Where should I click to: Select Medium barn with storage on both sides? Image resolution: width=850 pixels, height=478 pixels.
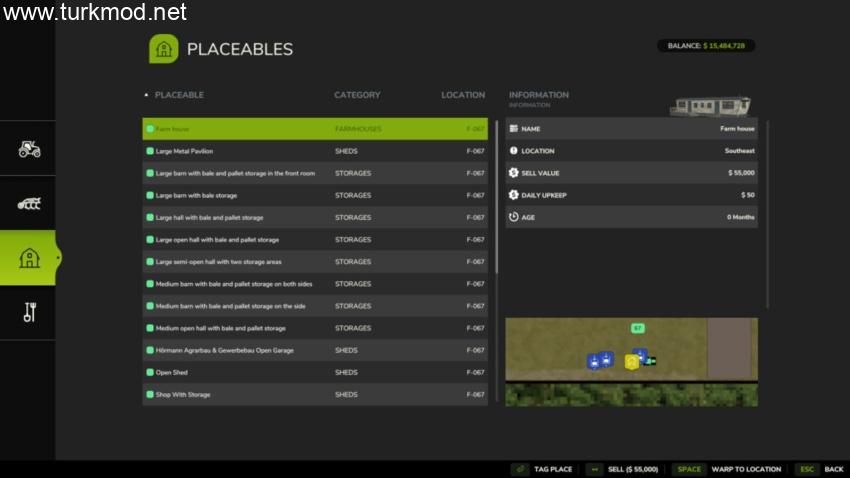pos(315,284)
